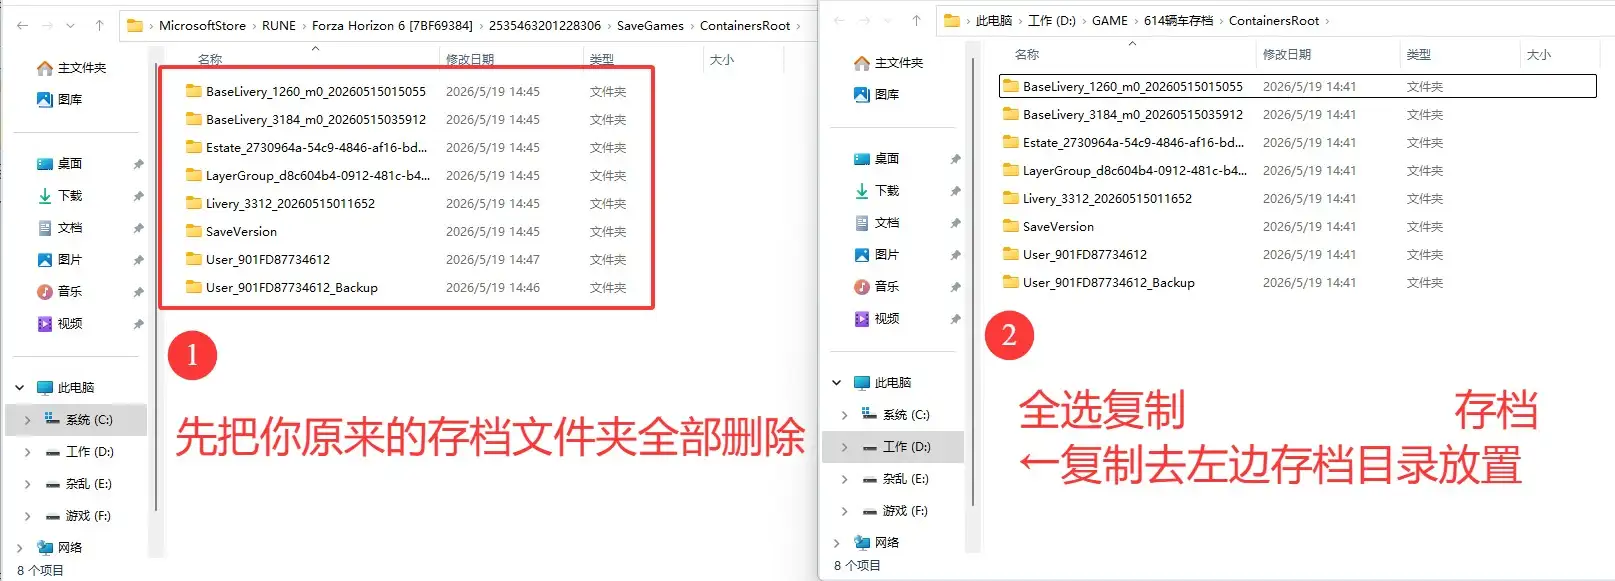Viewport: 1615px width, 581px height.
Task: Select User_901FD87734612 folder icon in right window
Action: click(x=1011, y=254)
